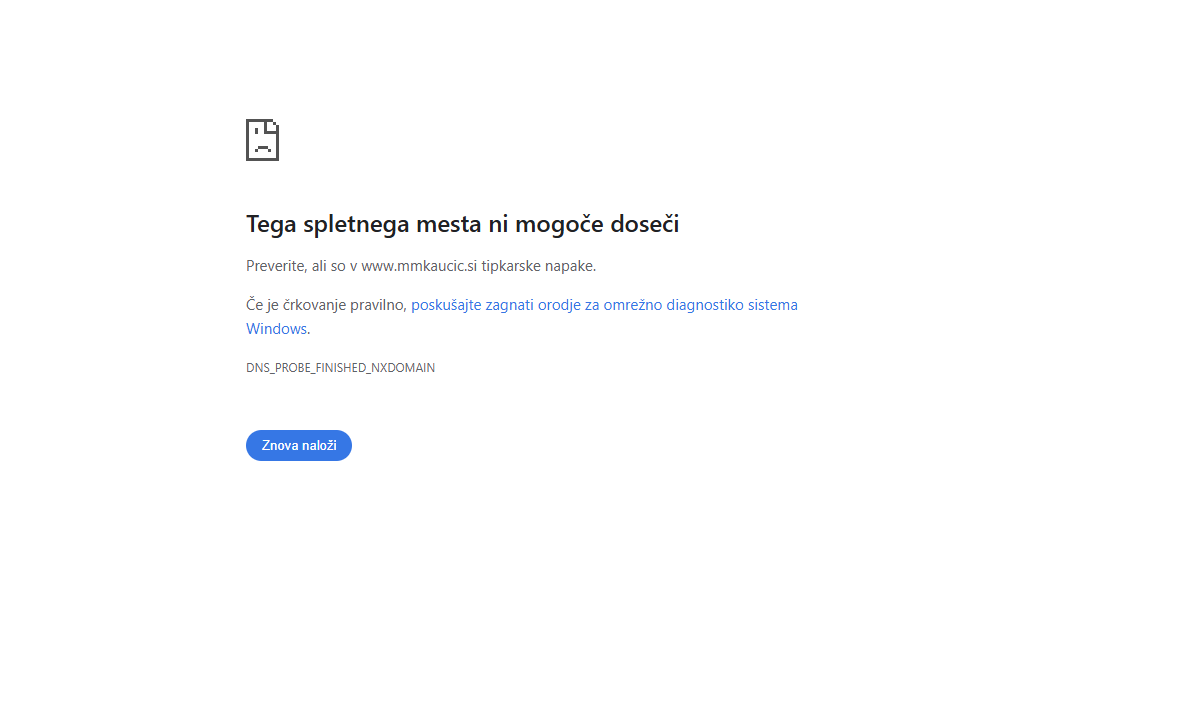Click the sad page error icon
1204x719 pixels.
[262, 140]
